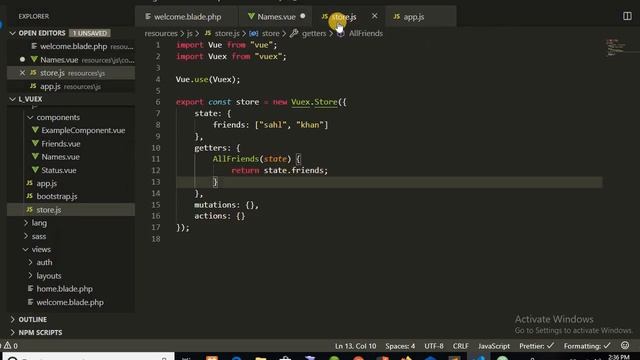Open Friends.vue file in explorer
Image resolution: width=640 pixels, height=360 pixels.
[60, 144]
